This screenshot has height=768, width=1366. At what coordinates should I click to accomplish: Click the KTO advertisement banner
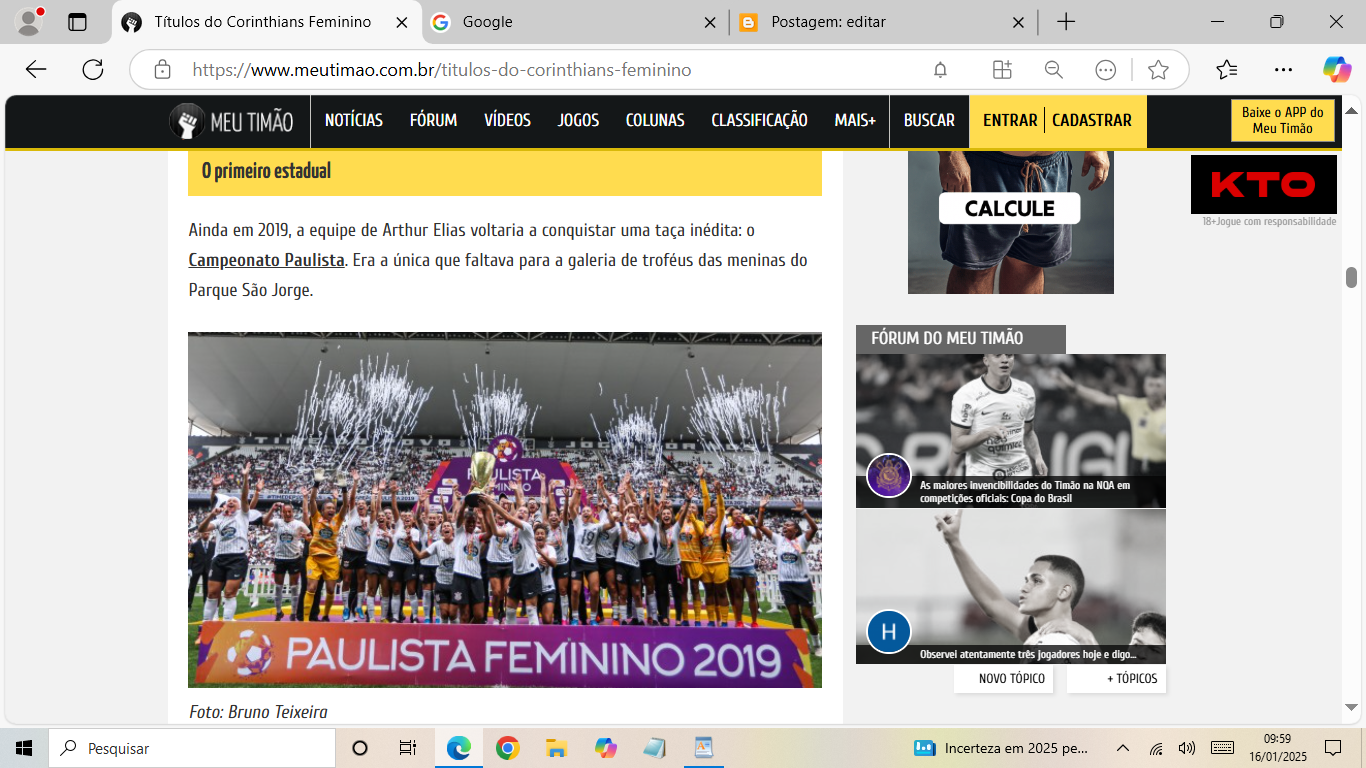1264,185
